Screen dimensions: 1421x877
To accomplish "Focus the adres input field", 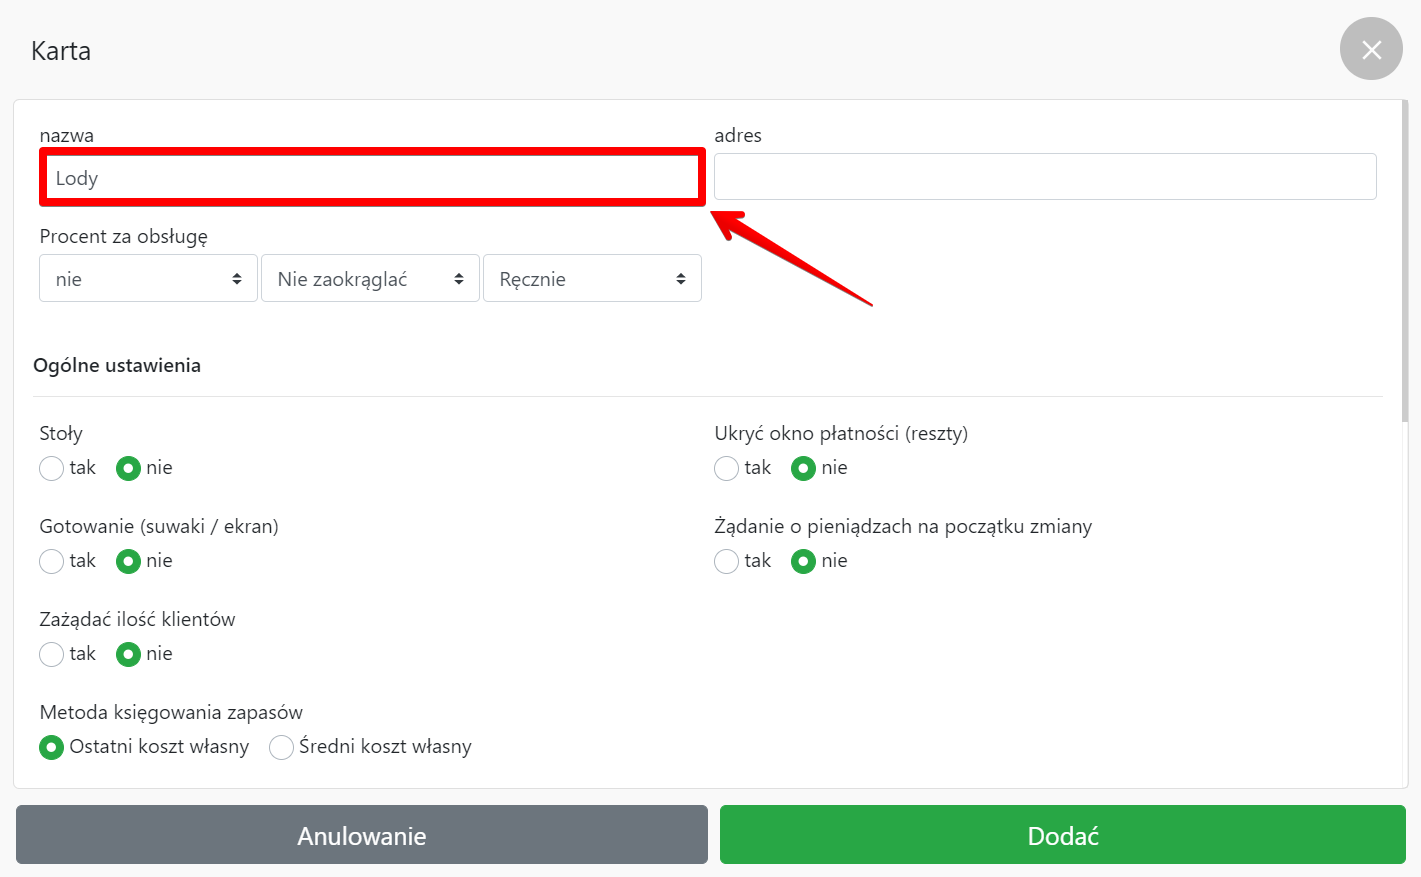I will pyautogui.click(x=1044, y=177).
